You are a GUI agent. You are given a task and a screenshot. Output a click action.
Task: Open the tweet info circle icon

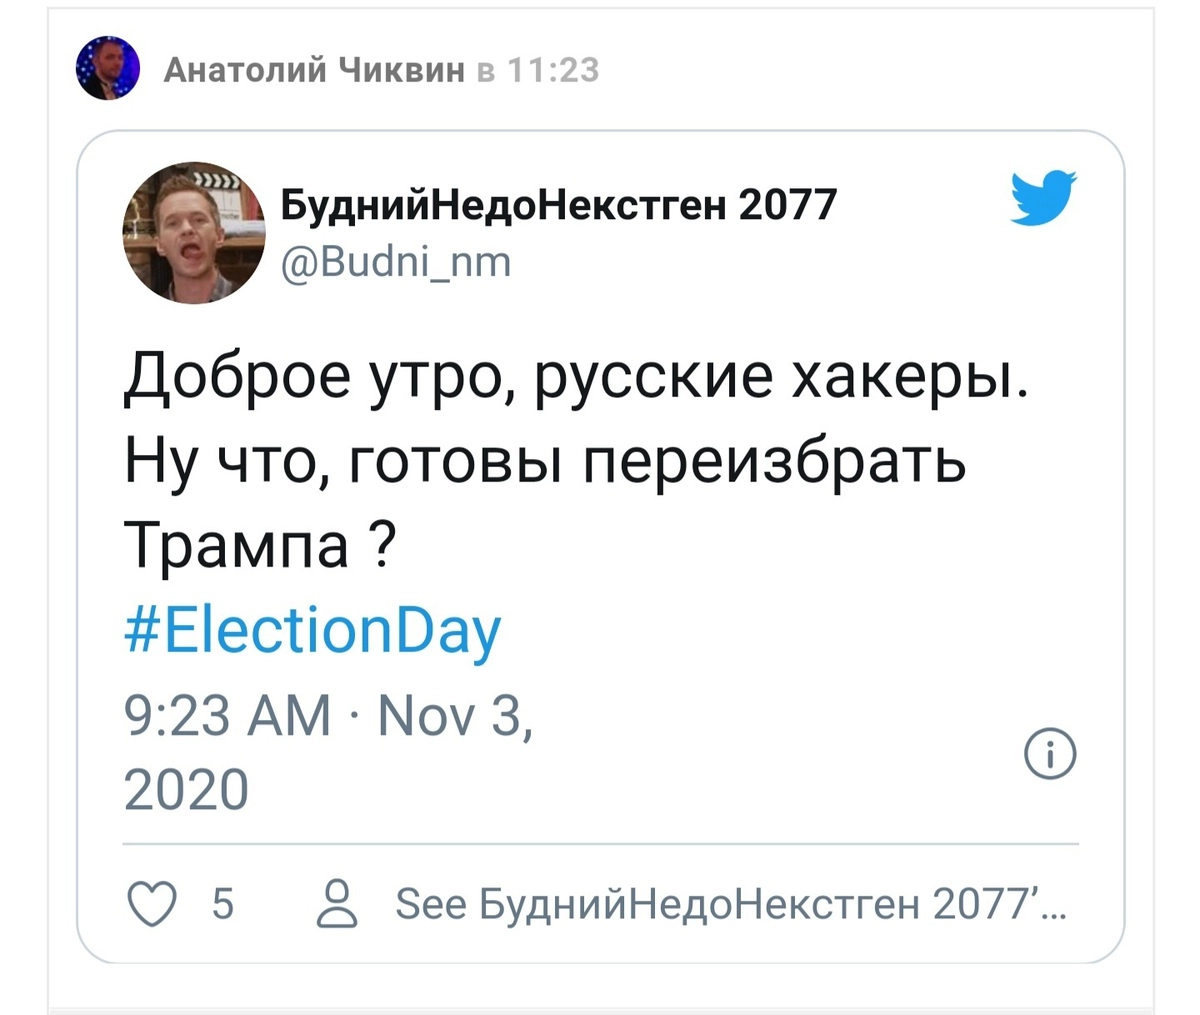1051,754
